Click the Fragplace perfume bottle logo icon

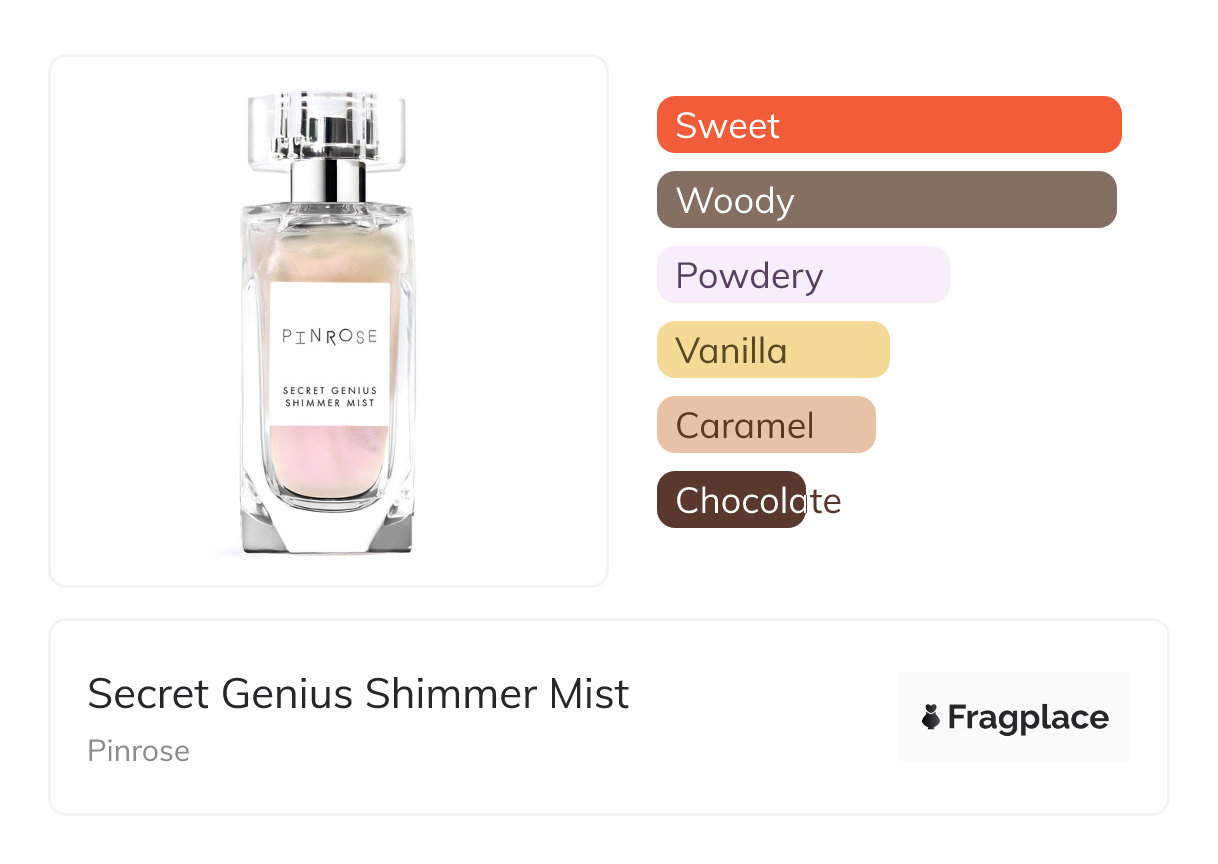pyautogui.click(x=931, y=717)
